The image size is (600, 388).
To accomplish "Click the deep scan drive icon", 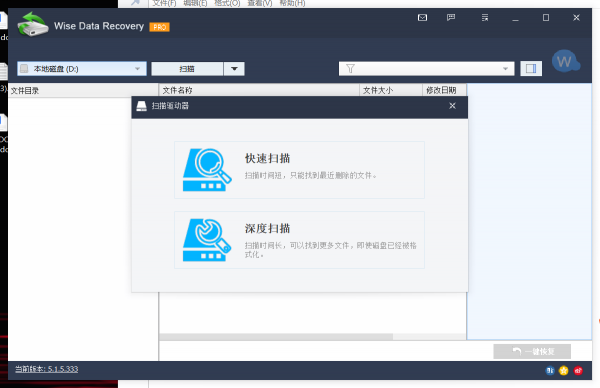I will coord(207,240).
